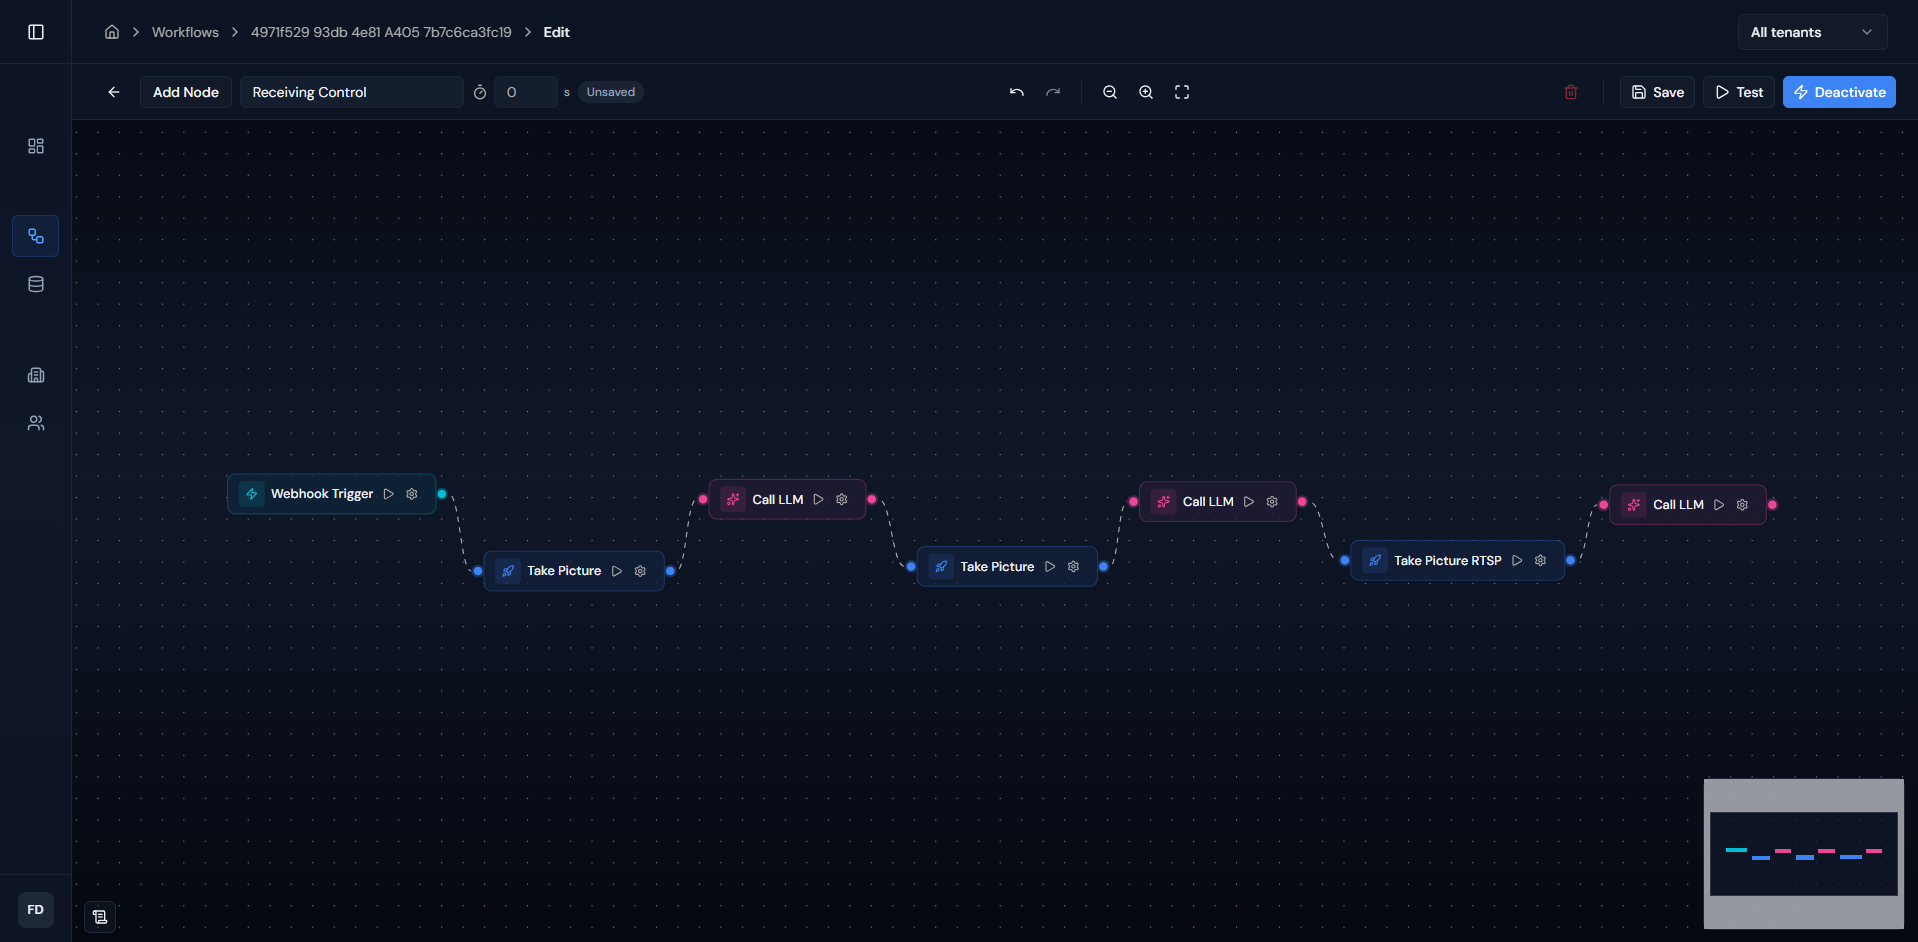Select the Webhook Trigger node label

click(x=322, y=494)
